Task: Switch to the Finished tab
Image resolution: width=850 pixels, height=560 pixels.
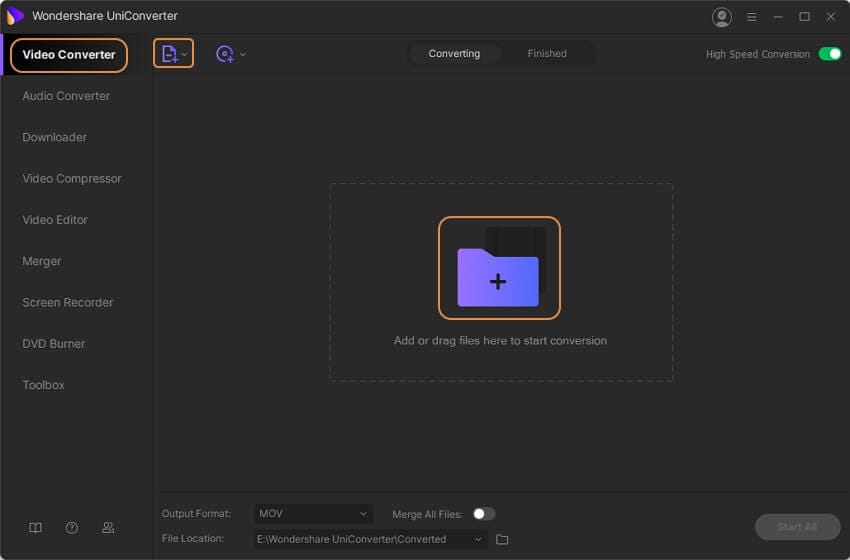Action: [x=547, y=54]
